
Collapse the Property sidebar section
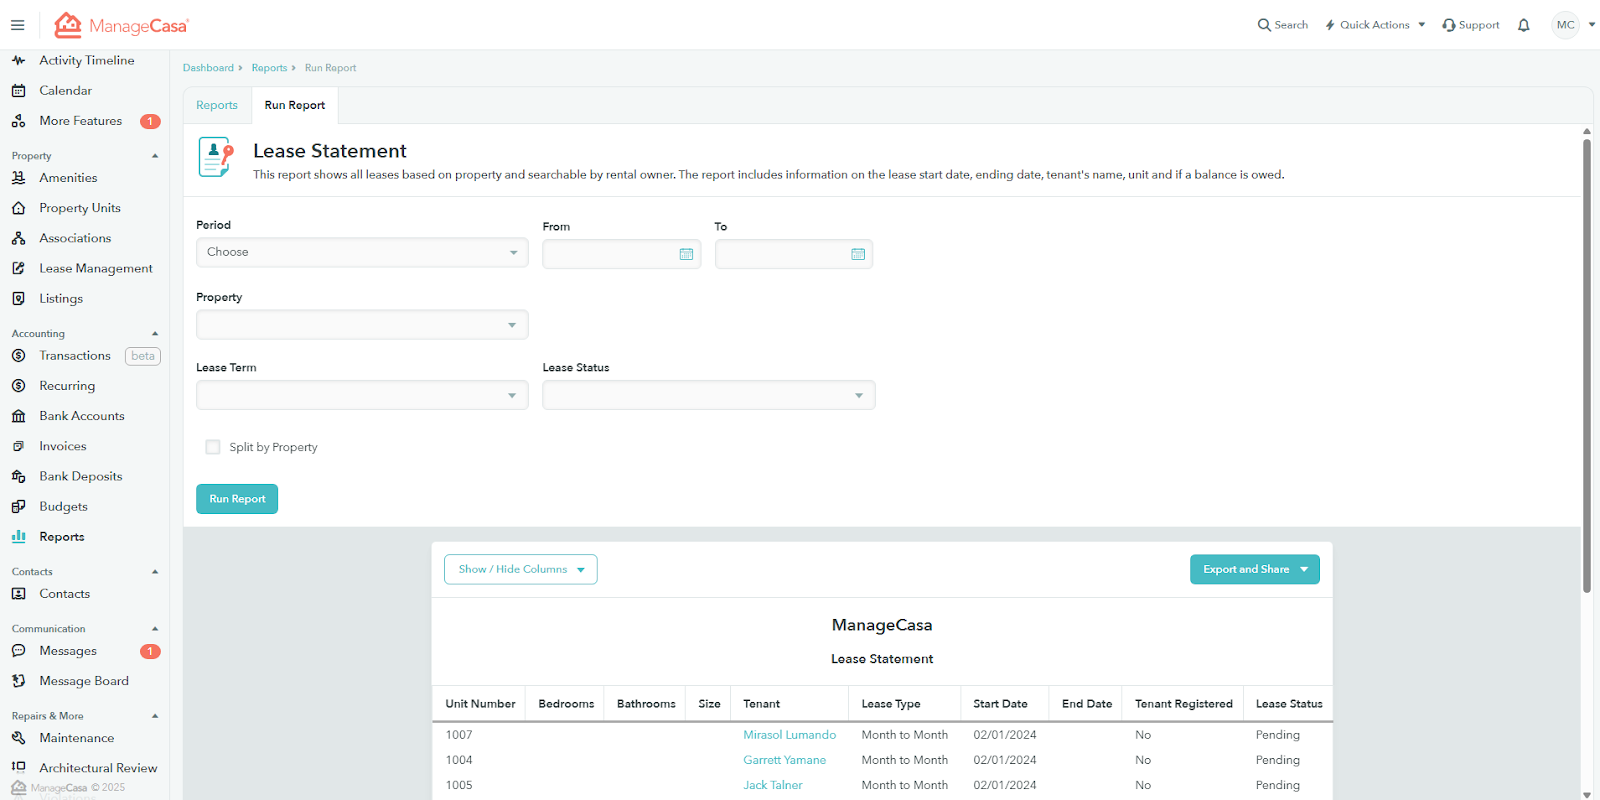[155, 156]
